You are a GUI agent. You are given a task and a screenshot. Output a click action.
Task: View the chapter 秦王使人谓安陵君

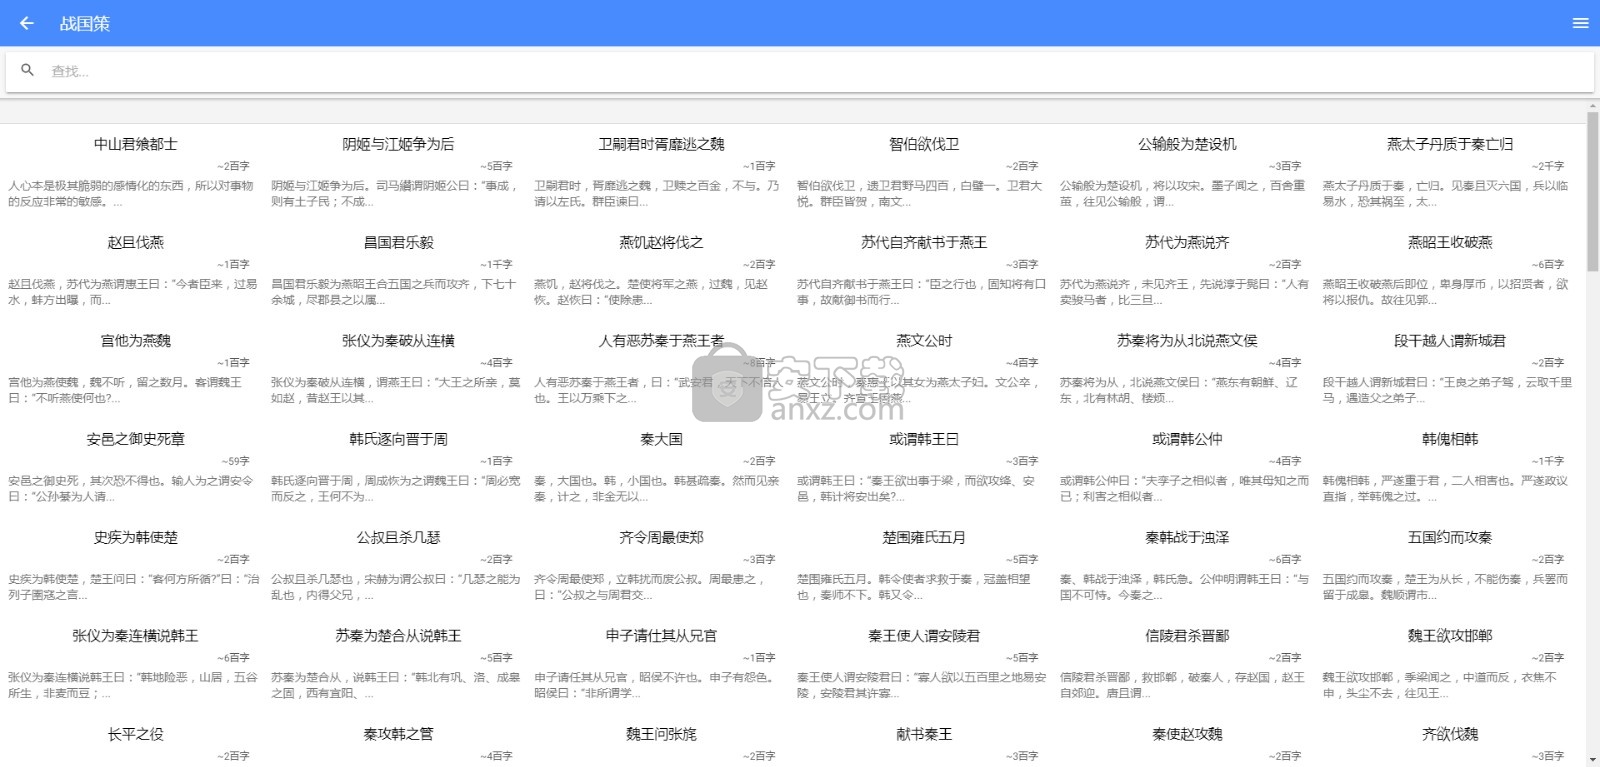924,636
